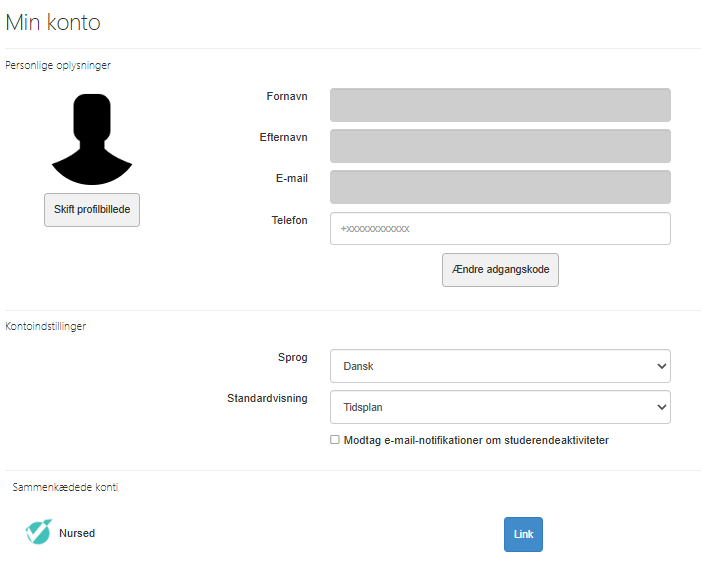
Task: Click the Efternavn input field
Action: (x=500, y=146)
